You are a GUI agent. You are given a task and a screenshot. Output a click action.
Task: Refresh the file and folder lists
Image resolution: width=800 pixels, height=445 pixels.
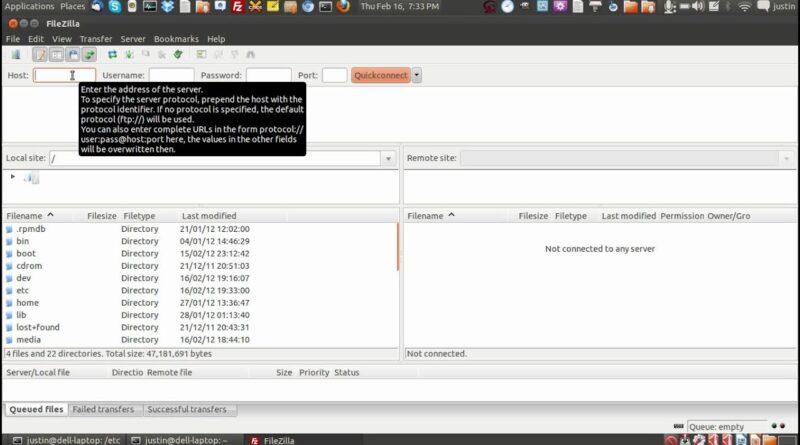click(x=112, y=55)
